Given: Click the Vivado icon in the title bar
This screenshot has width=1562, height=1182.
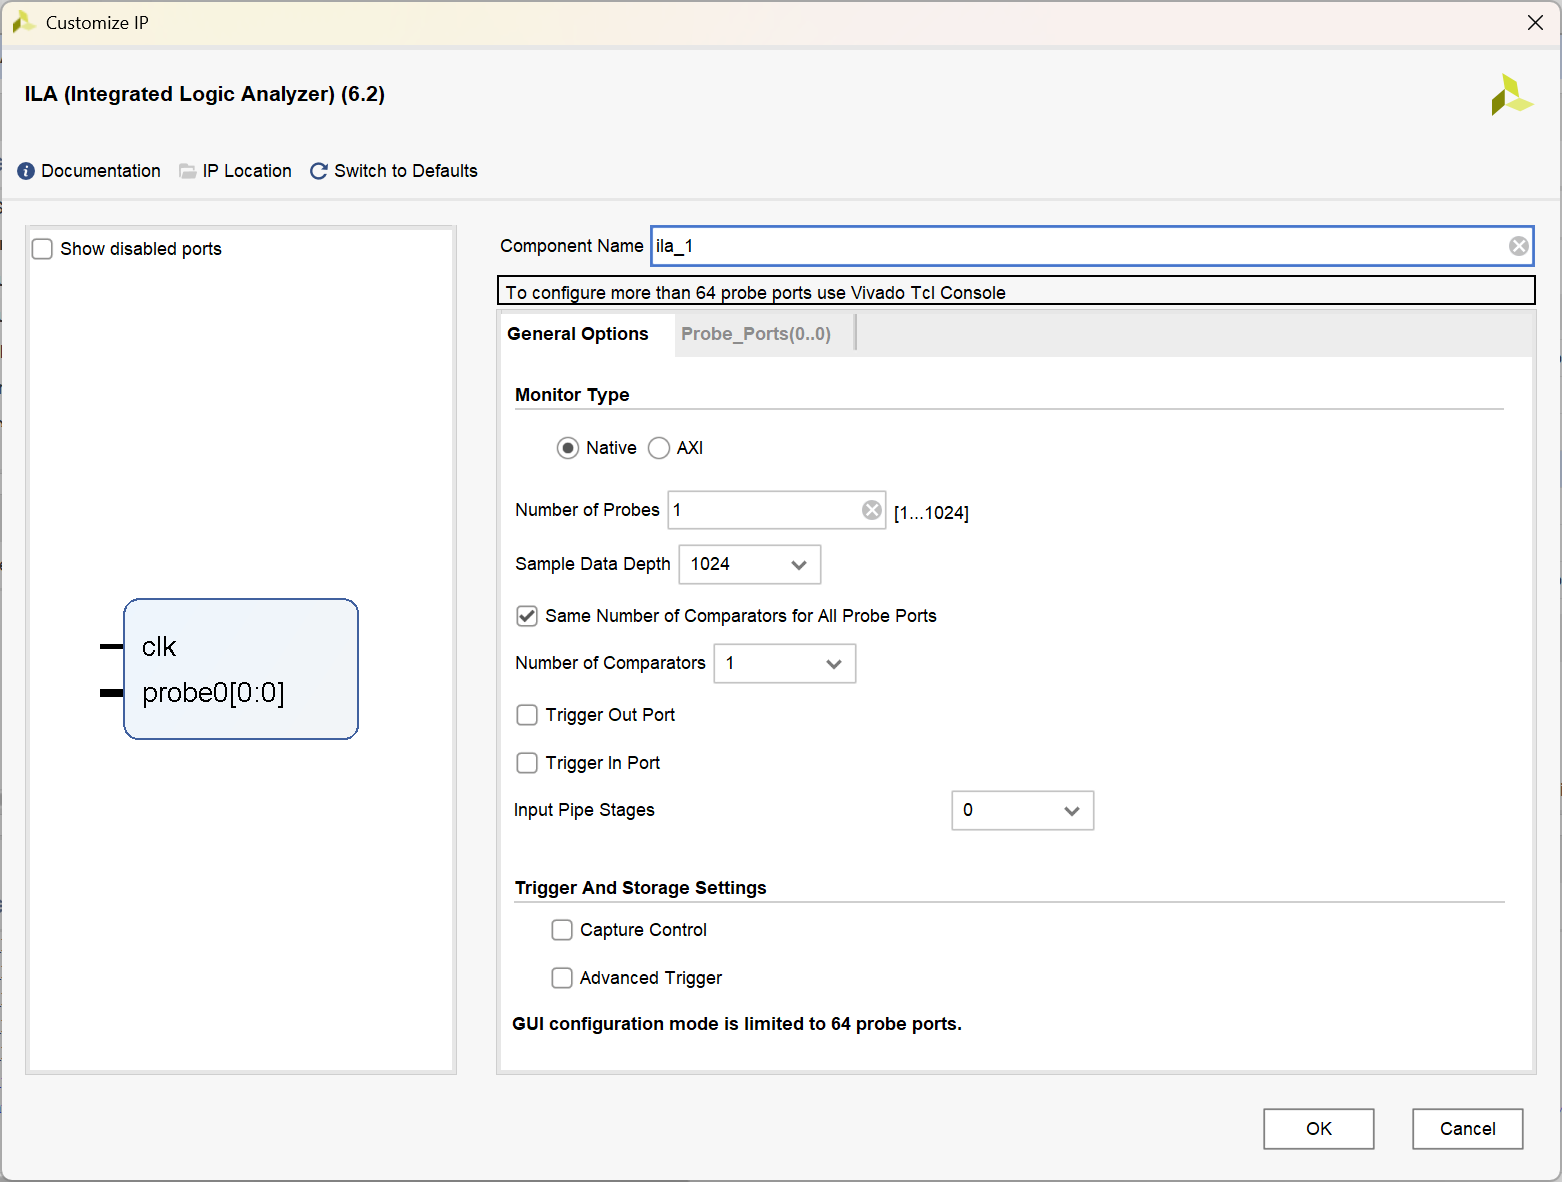Looking at the screenshot, I should [x=24, y=22].
